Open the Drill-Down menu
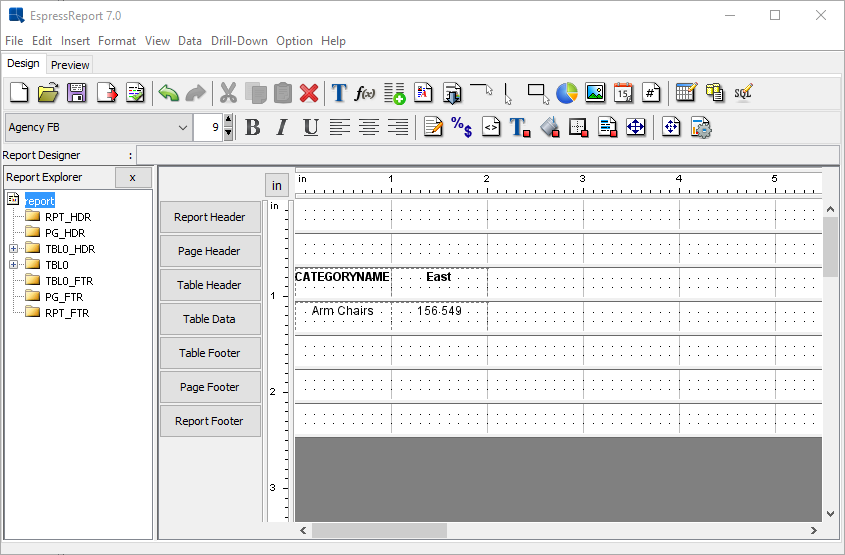Screen dimensions: 845x555 [239, 41]
